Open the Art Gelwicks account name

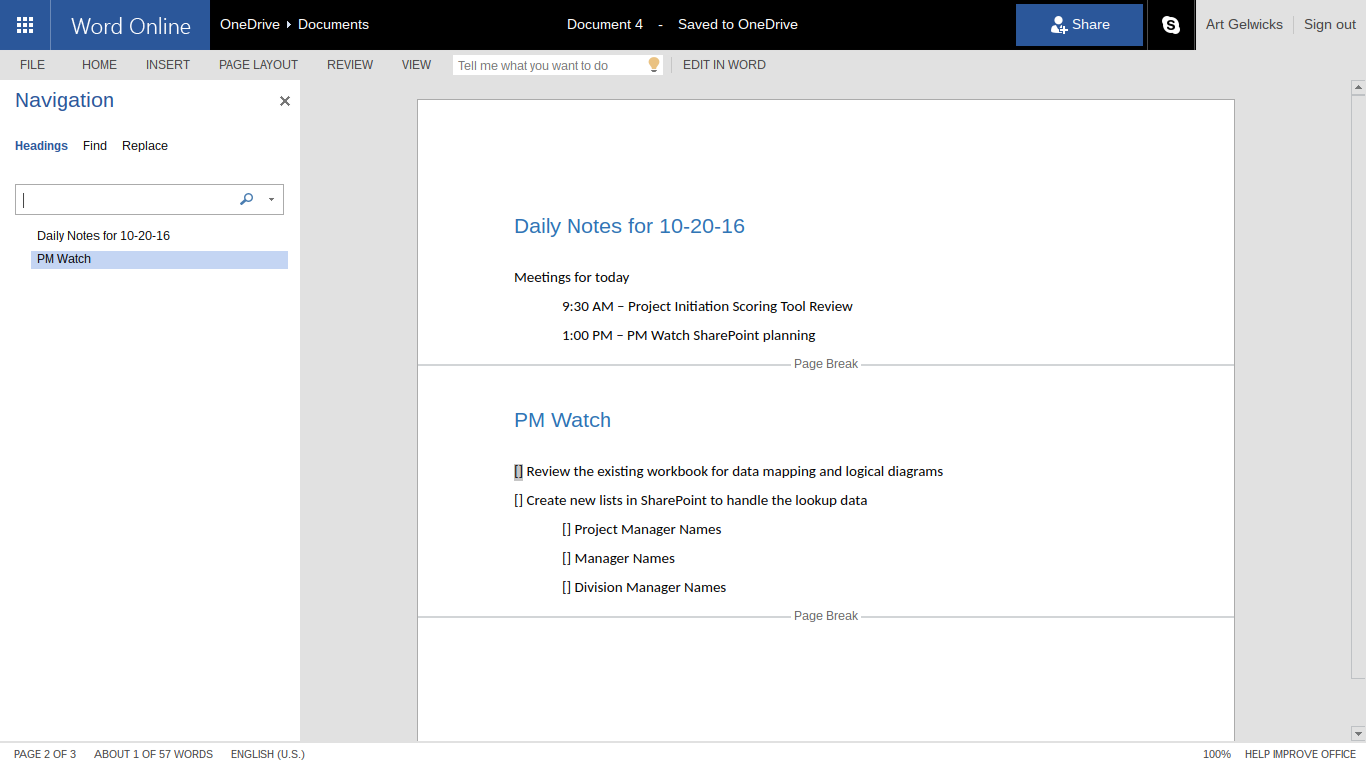[1244, 25]
